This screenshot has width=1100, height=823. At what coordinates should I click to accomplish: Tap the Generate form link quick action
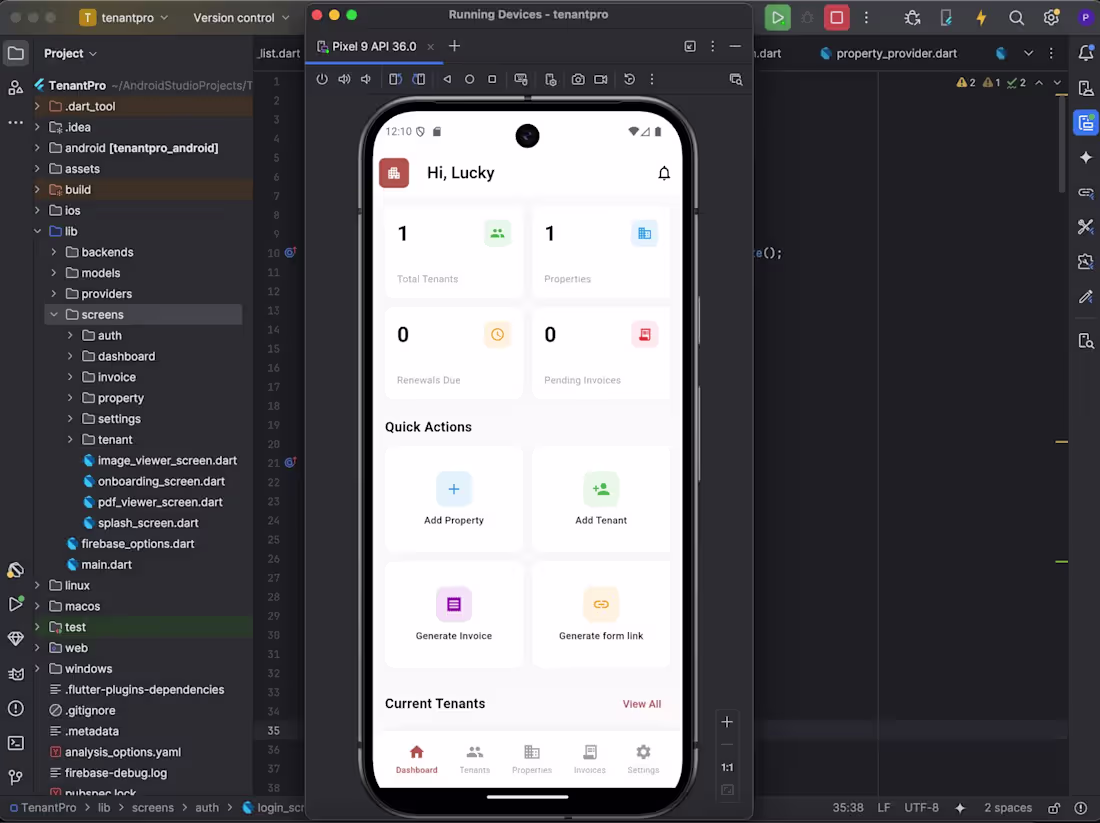601,615
